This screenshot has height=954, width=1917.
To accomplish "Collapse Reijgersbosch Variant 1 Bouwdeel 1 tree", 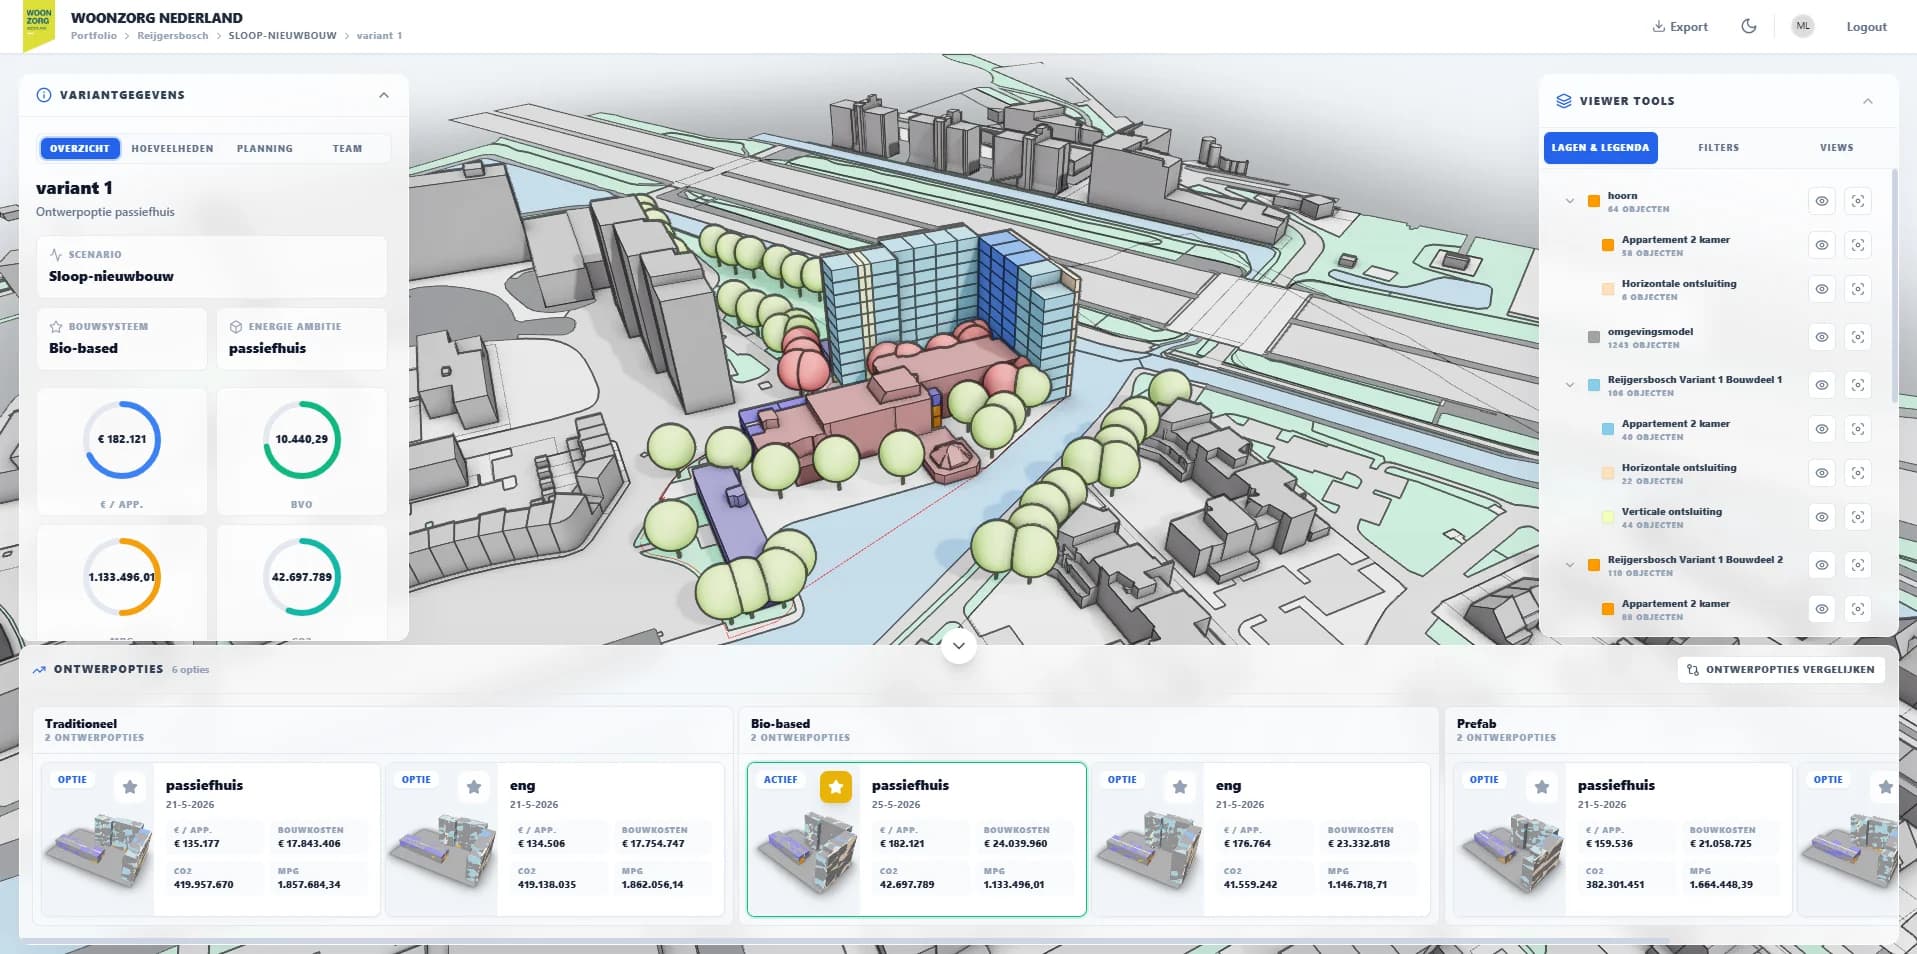I will 1570,385.
